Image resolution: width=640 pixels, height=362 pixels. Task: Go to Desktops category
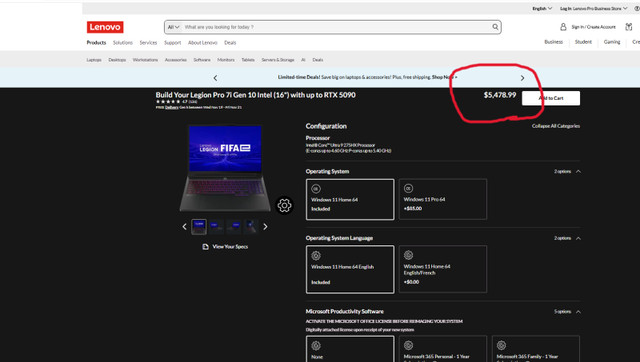[117, 60]
